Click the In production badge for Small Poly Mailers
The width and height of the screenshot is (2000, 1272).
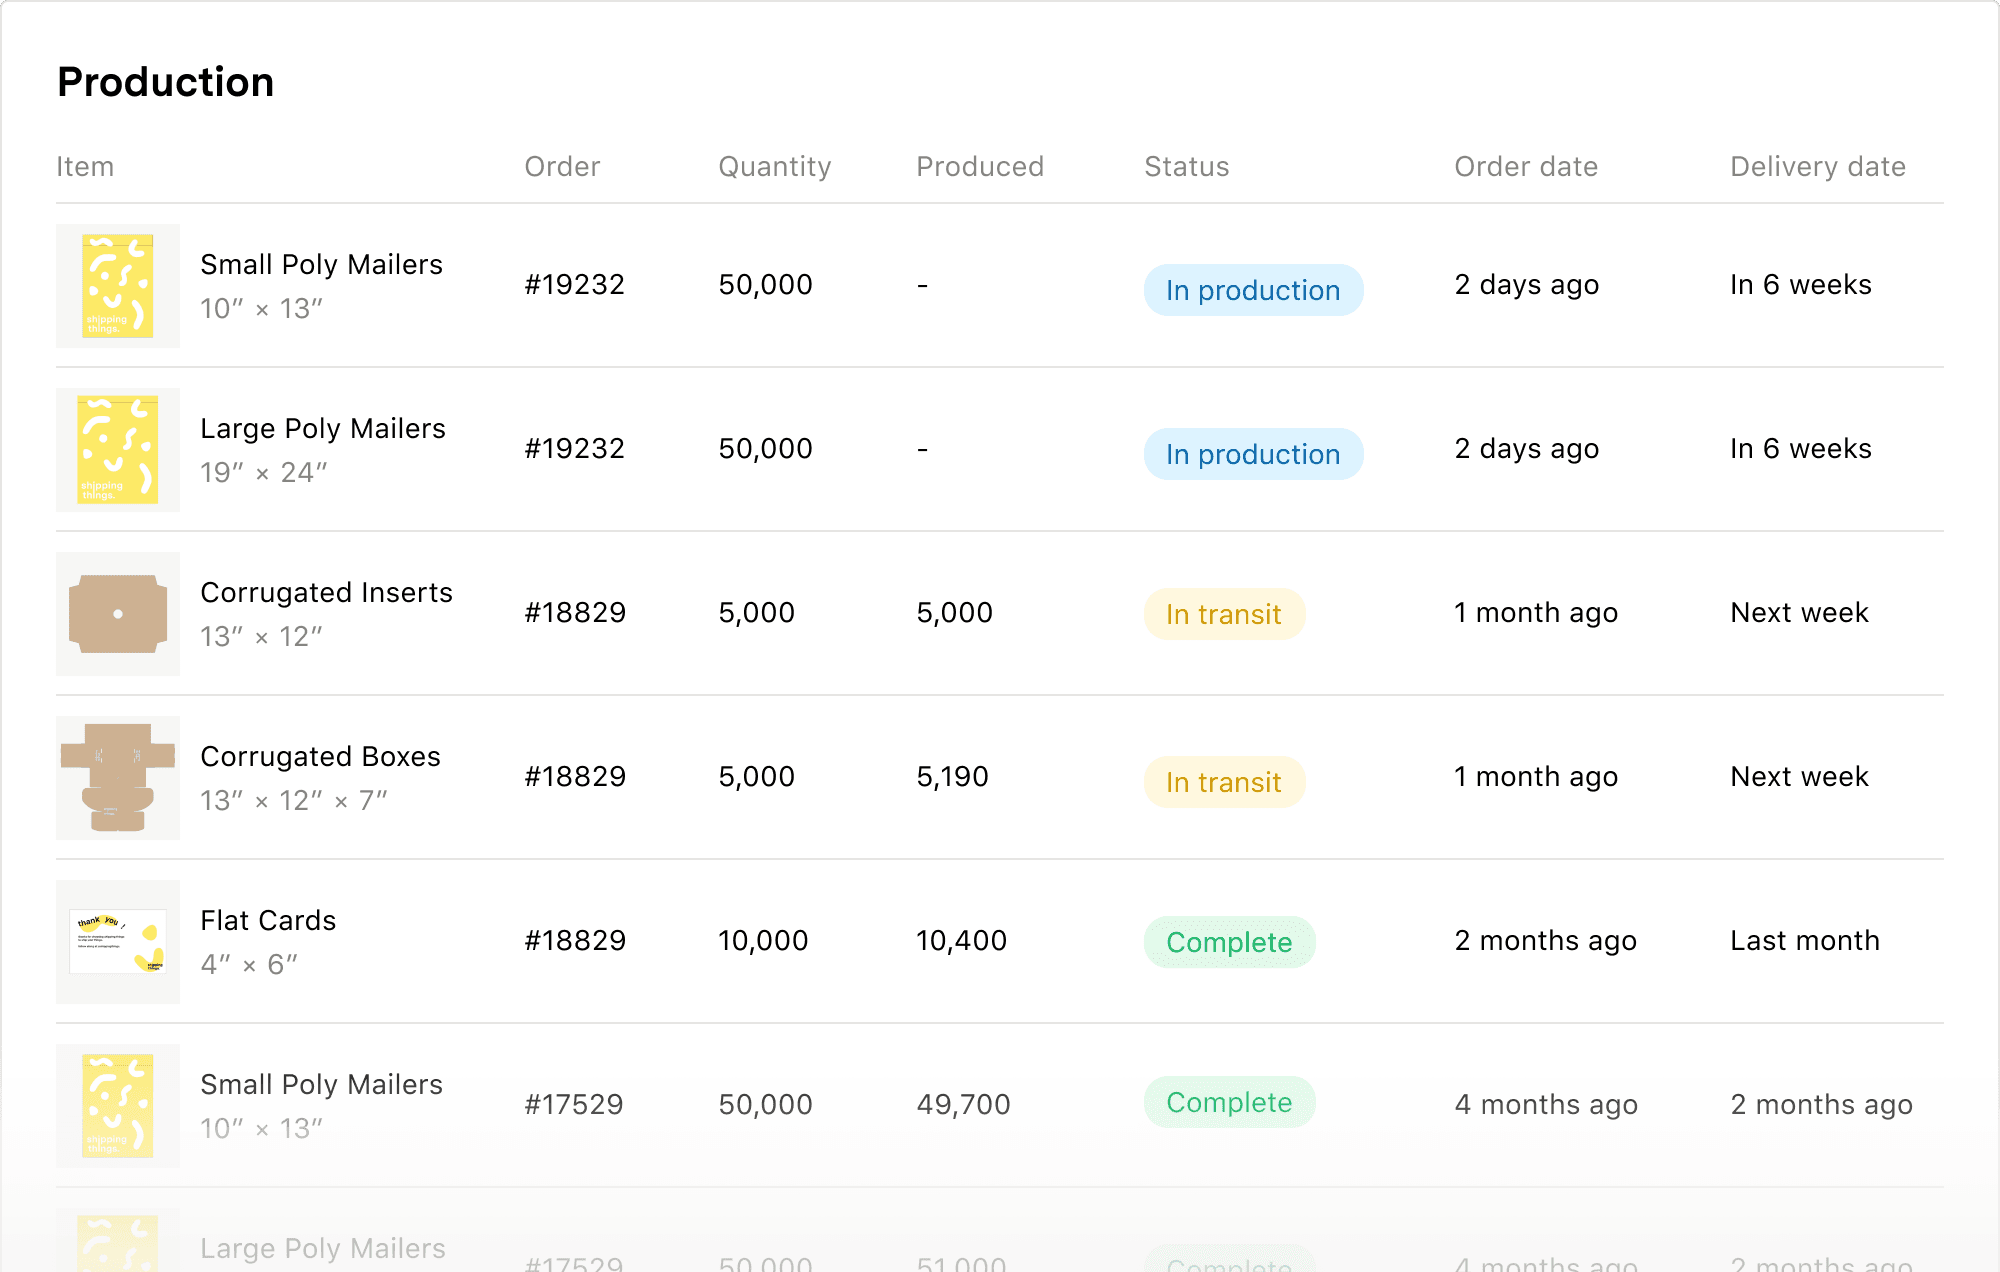tap(1253, 290)
